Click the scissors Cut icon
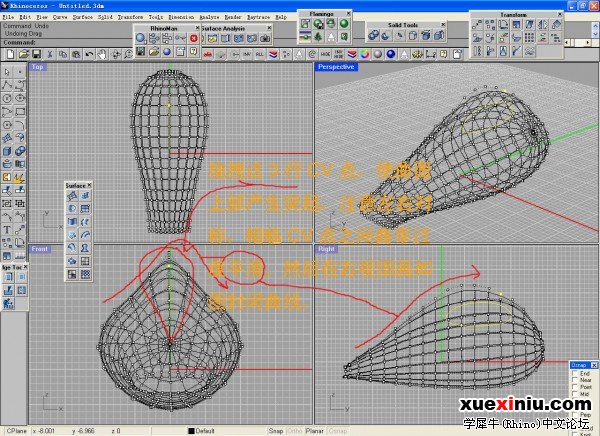This screenshot has height=436, width=600. point(50,54)
